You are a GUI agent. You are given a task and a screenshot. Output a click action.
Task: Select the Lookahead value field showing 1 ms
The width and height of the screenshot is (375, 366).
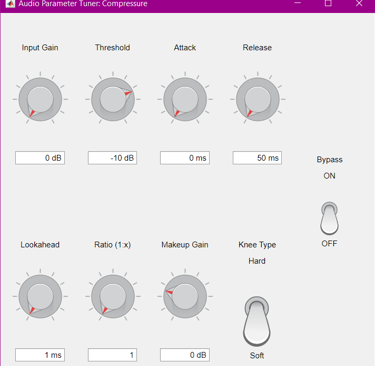pyautogui.click(x=40, y=355)
